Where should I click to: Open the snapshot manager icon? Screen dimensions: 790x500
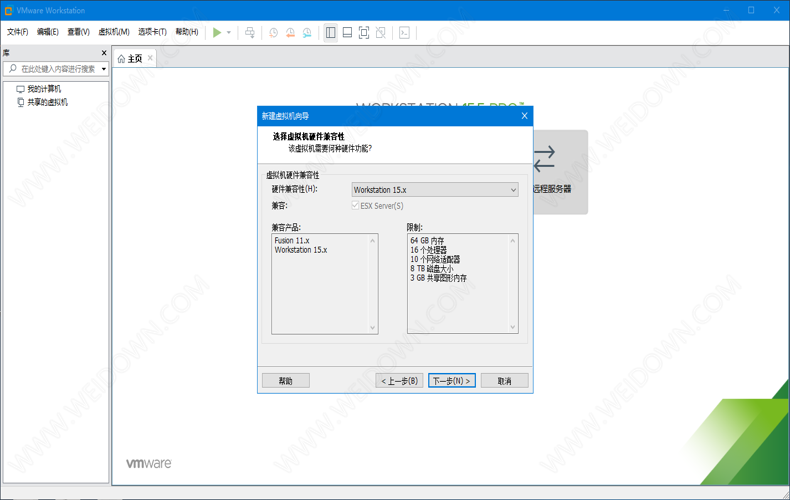pos(307,33)
